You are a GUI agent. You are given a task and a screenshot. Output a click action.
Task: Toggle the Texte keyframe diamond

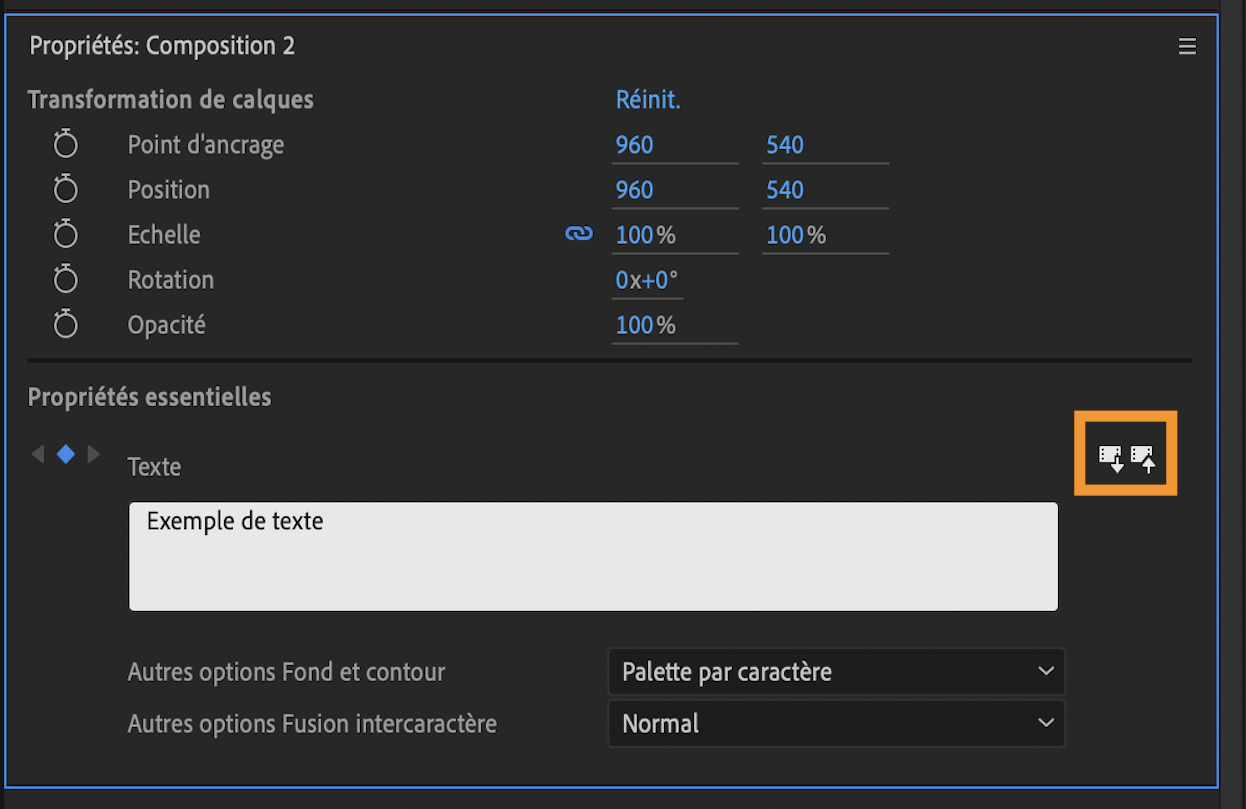(66, 454)
